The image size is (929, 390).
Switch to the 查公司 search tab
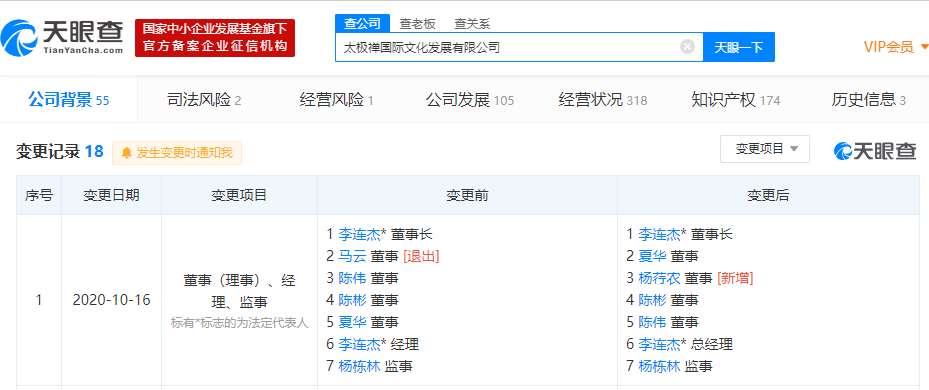[x=363, y=24]
